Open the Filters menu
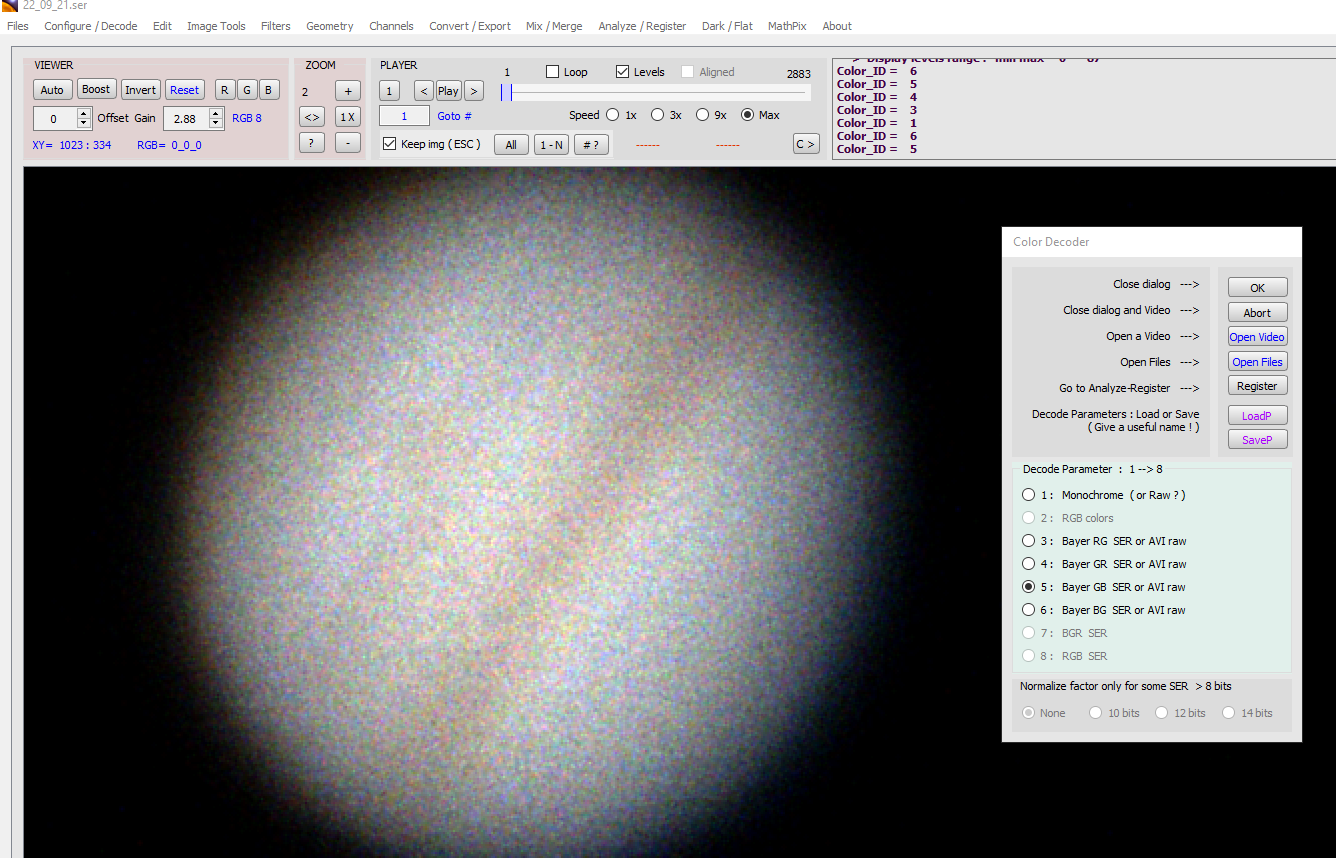This screenshot has height=858, width=1336. click(x=276, y=26)
